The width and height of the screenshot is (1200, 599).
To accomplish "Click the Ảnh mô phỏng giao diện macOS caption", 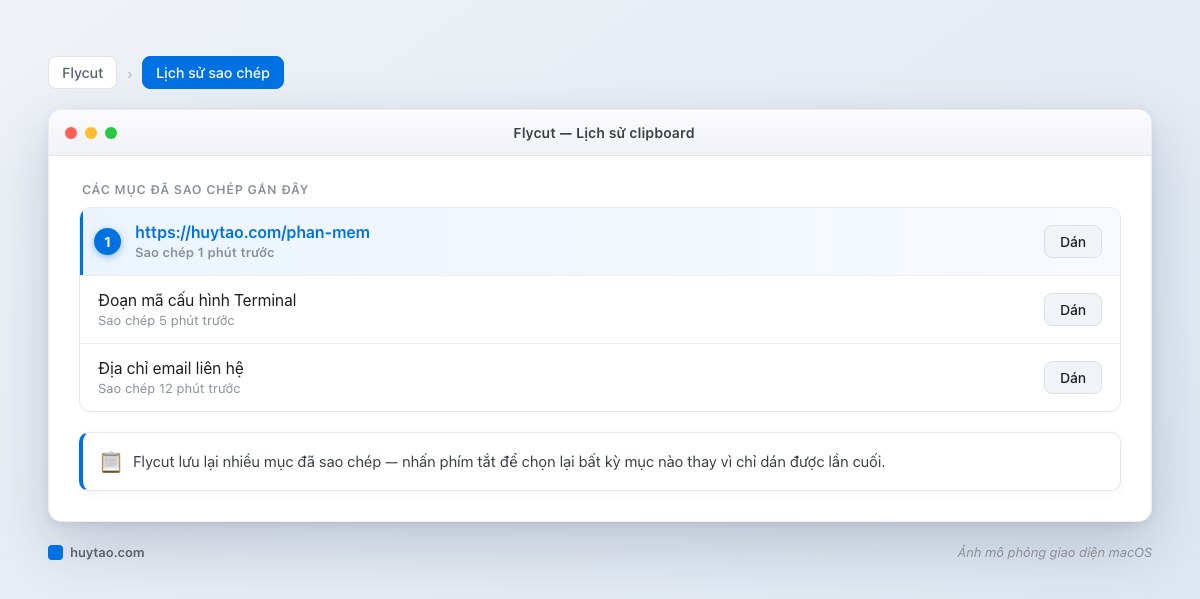I will coord(1054,552).
